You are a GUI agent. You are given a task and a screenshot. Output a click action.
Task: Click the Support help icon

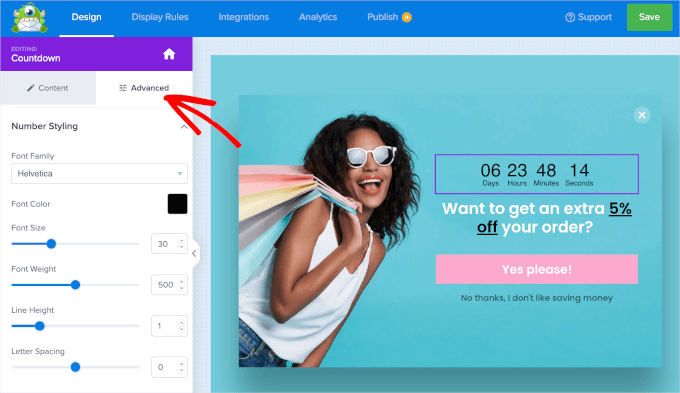pyautogui.click(x=570, y=17)
